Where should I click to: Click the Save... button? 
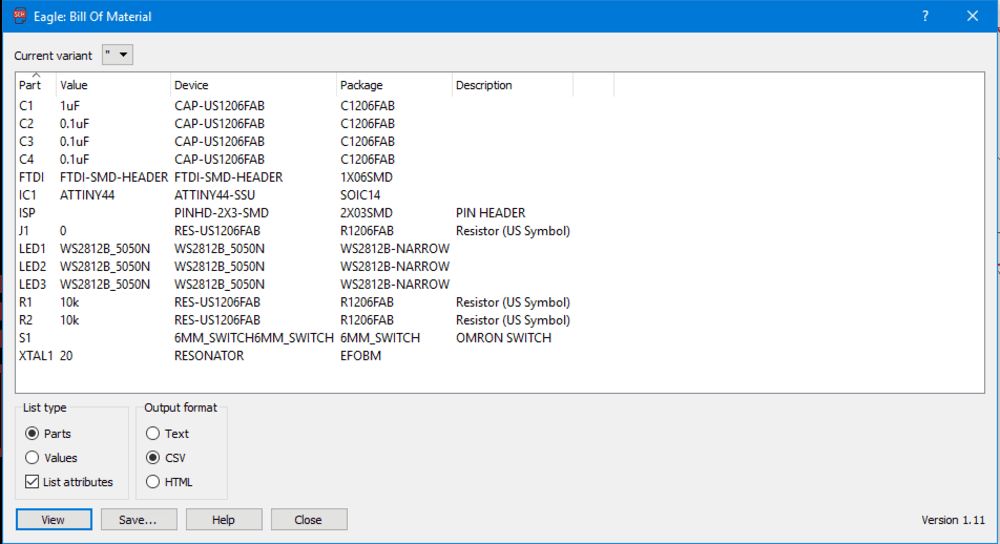tap(138, 520)
